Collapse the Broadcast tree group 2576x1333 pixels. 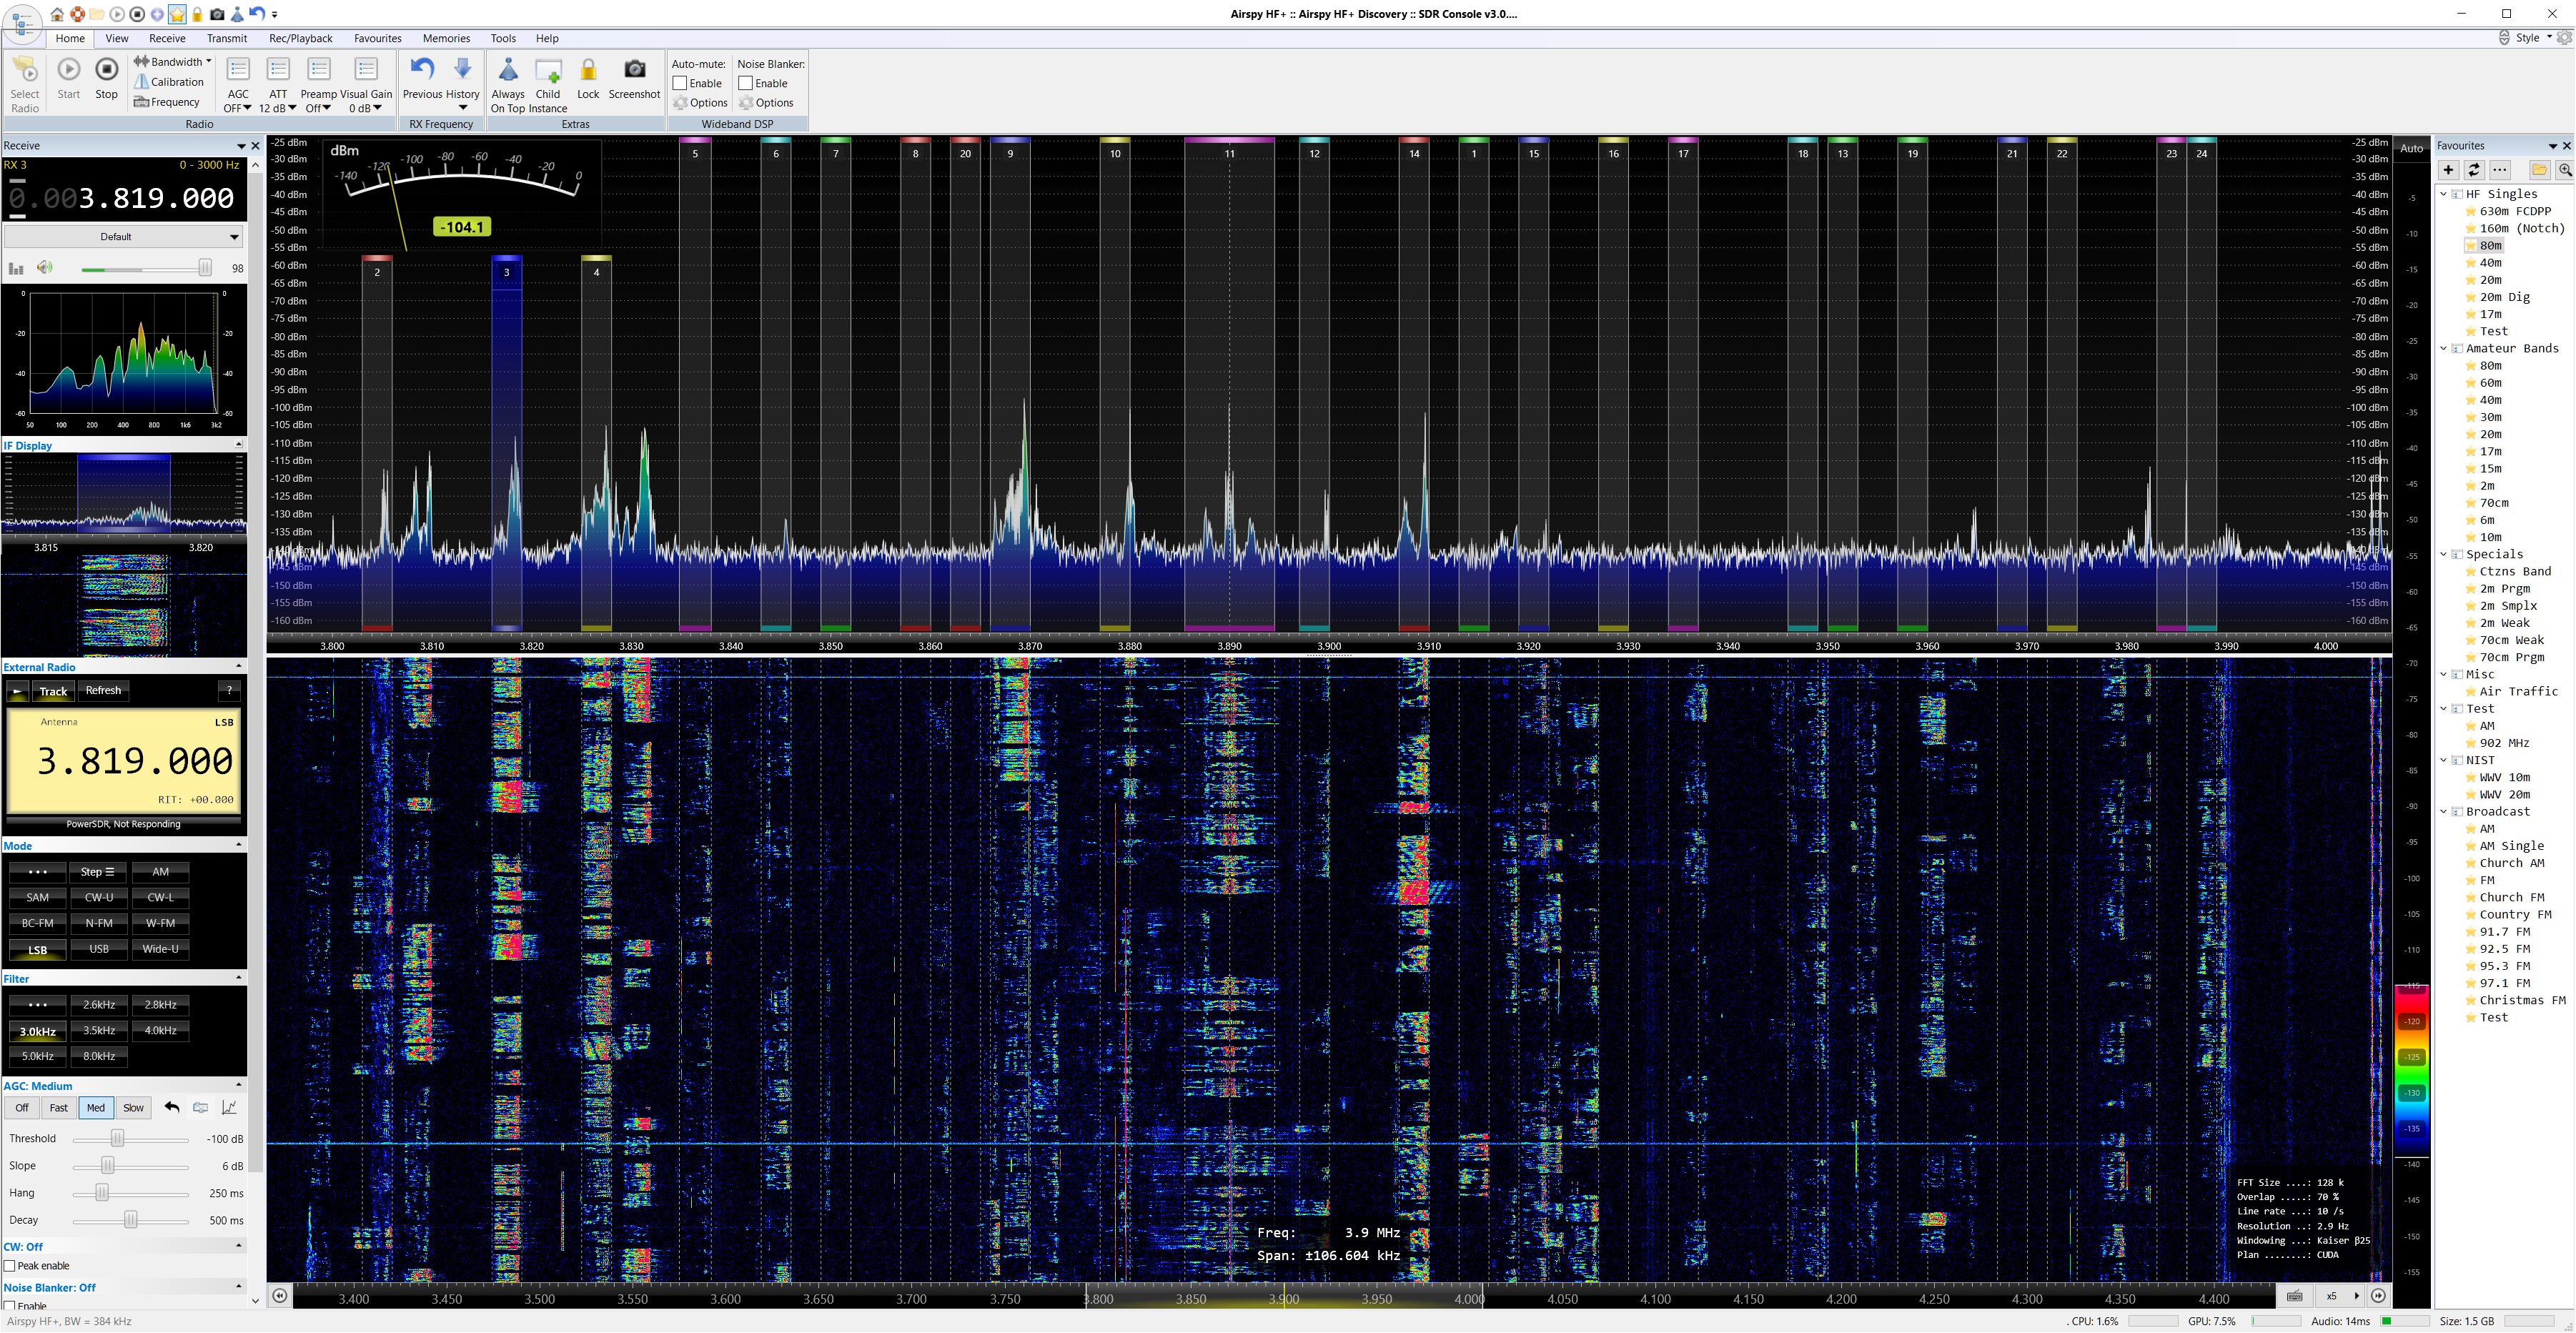(x=2444, y=811)
